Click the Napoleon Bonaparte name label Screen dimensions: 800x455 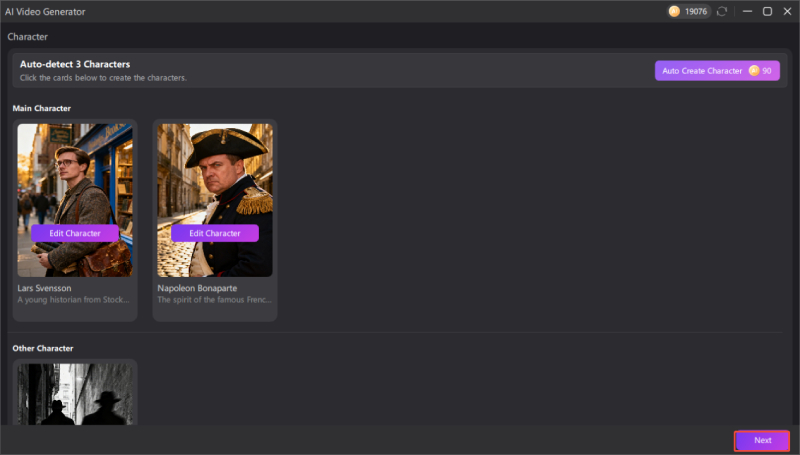tap(197, 288)
